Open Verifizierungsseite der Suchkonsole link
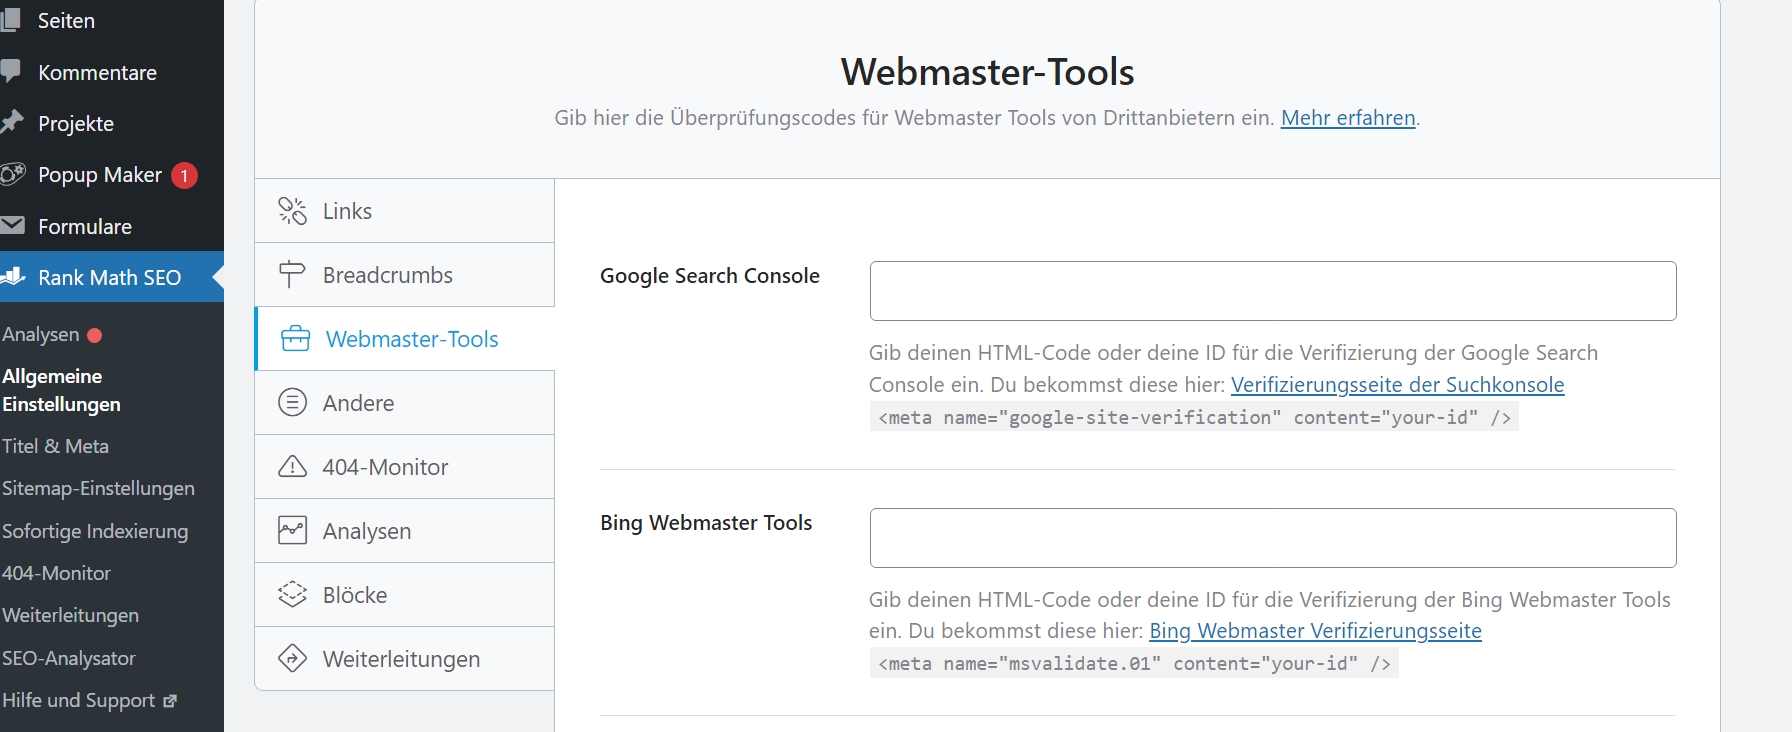The height and width of the screenshot is (732, 1792). (1397, 385)
